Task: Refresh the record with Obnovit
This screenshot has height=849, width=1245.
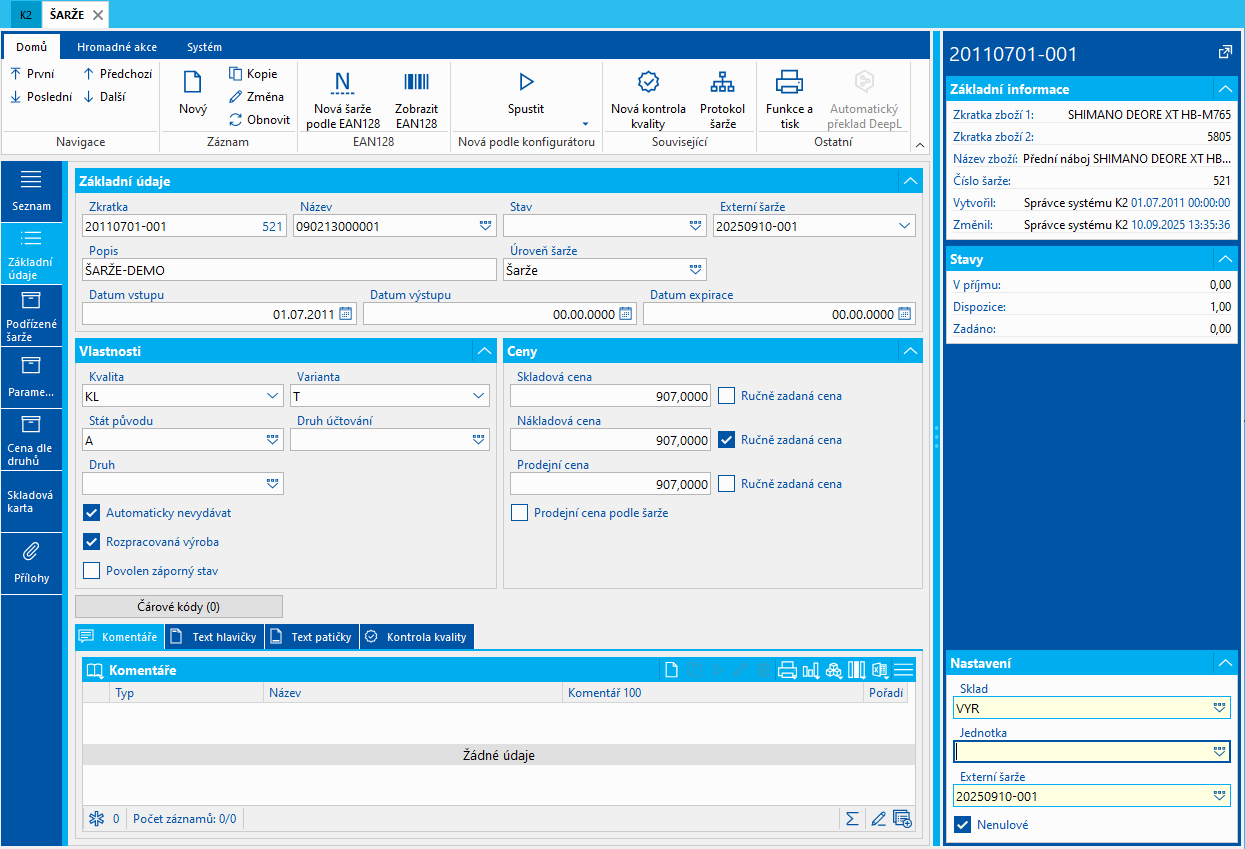Action: [x=259, y=120]
